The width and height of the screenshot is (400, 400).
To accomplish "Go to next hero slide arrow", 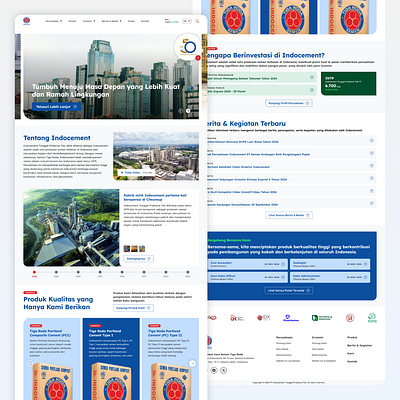I will (x=188, y=111).
